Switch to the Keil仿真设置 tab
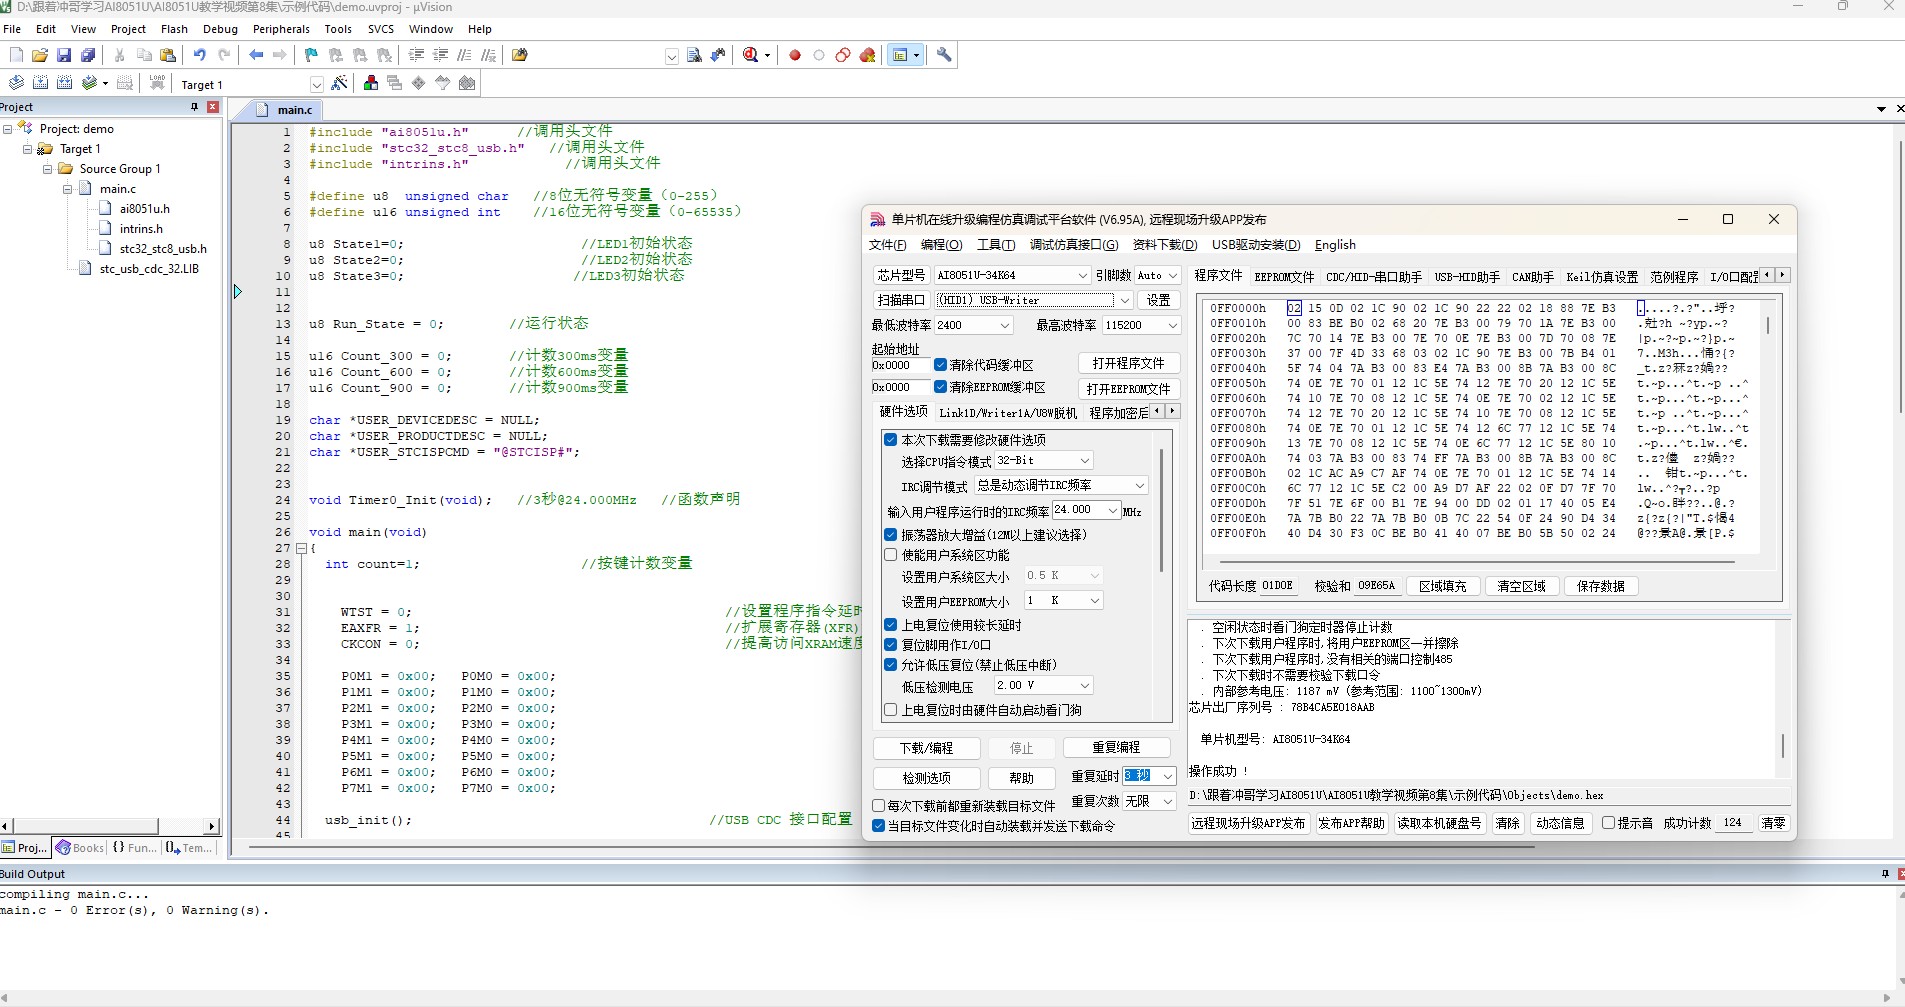The height and width of the screenshot is (1007, 1905). [x=1602, y=277]
